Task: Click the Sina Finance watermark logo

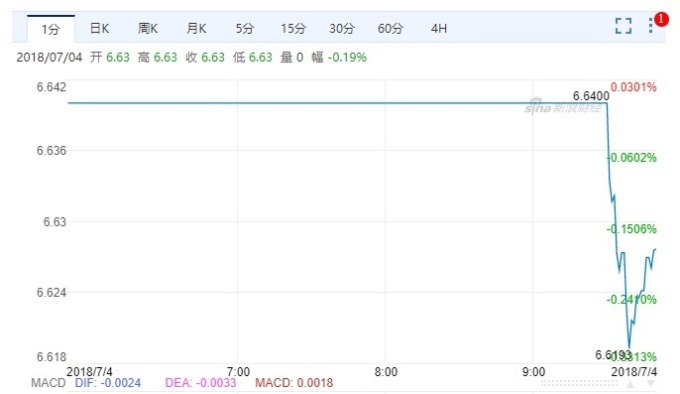Action: coord(562,107)
